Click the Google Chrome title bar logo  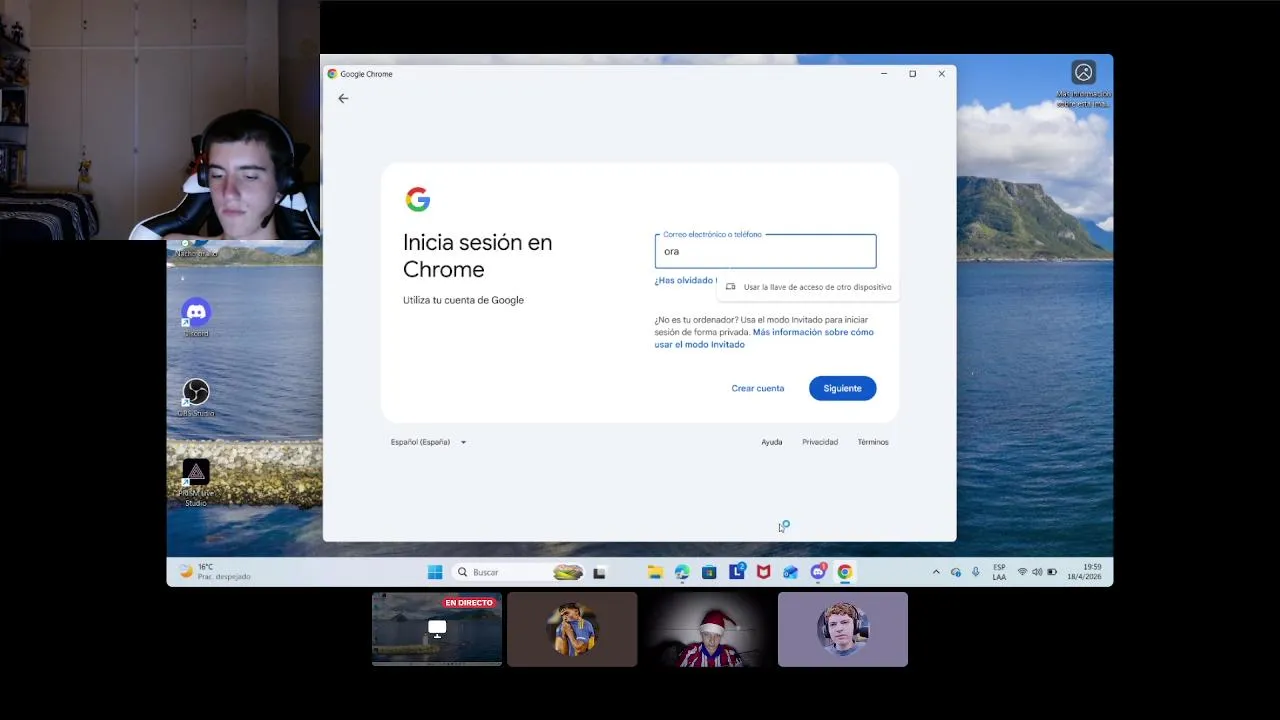point(332,74)
